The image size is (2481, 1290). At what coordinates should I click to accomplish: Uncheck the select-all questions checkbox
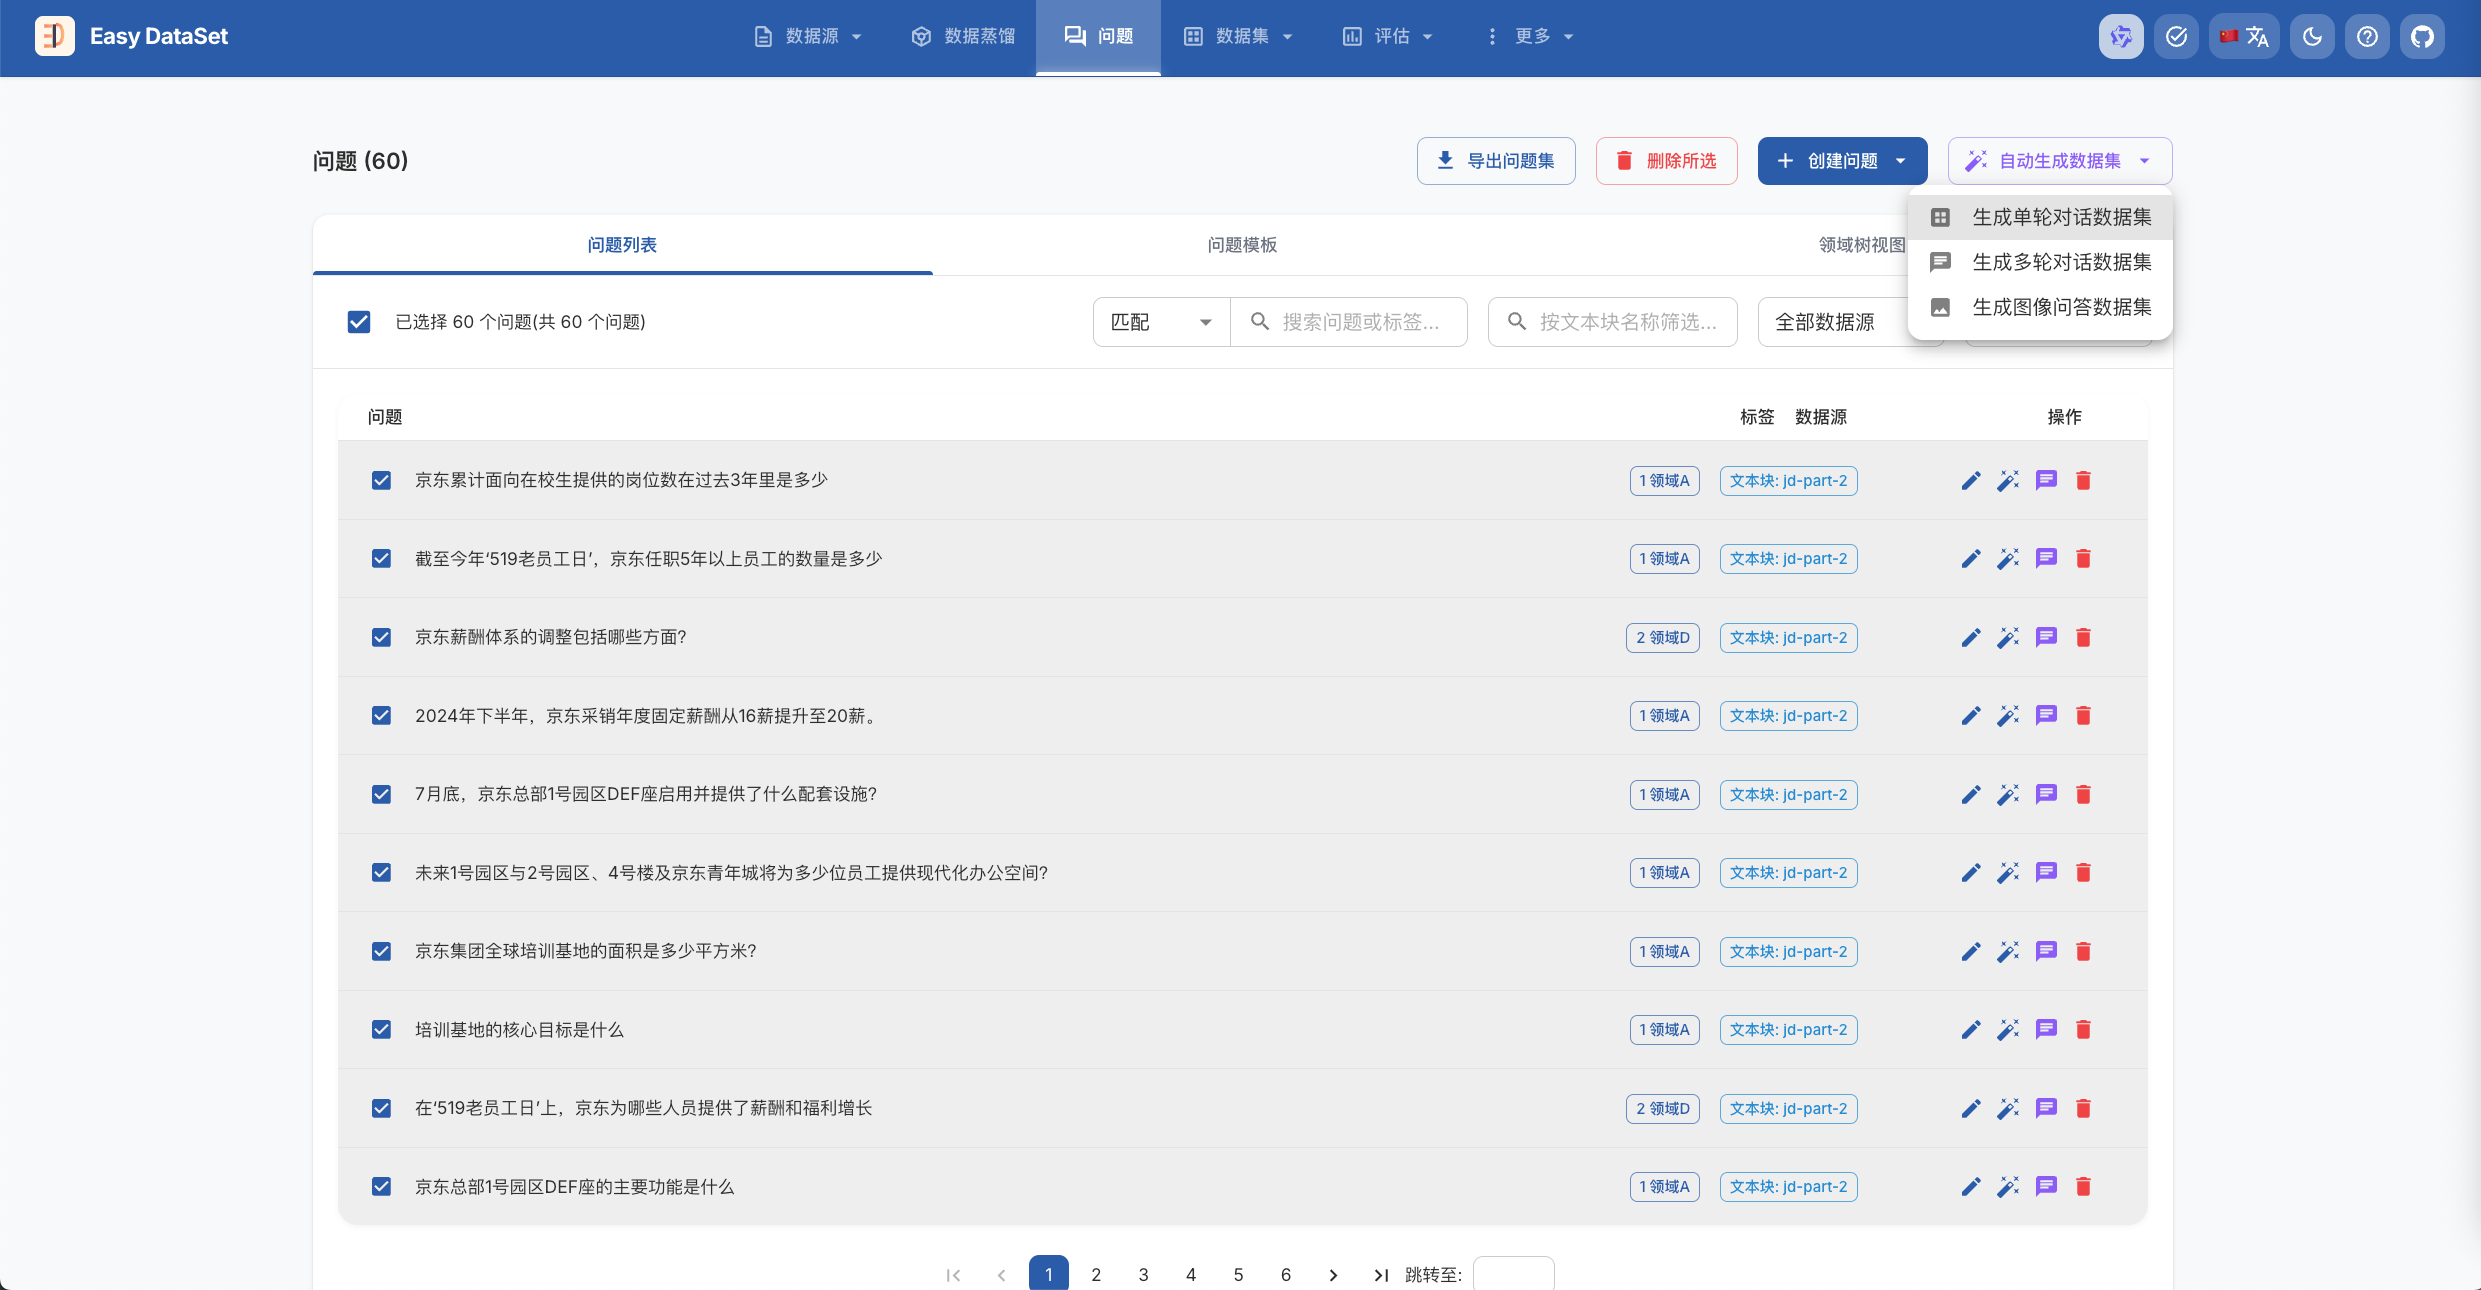[x=359, y=322]
